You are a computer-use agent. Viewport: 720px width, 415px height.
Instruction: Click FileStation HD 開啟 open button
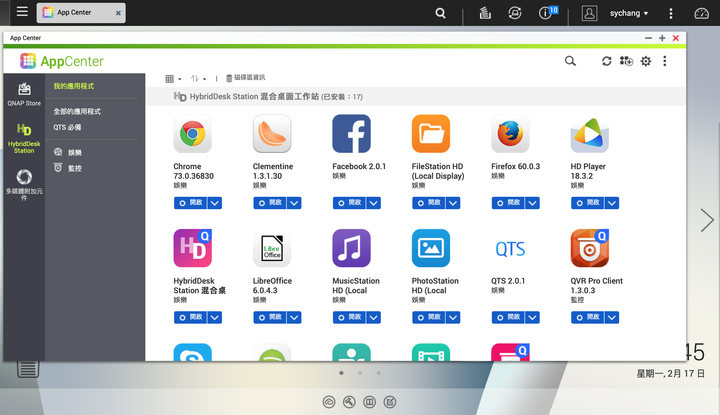(429, 203)
